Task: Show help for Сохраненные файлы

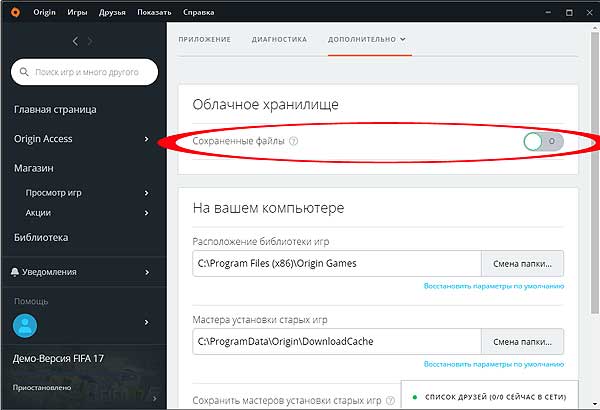Action: (x=293, y=141)
